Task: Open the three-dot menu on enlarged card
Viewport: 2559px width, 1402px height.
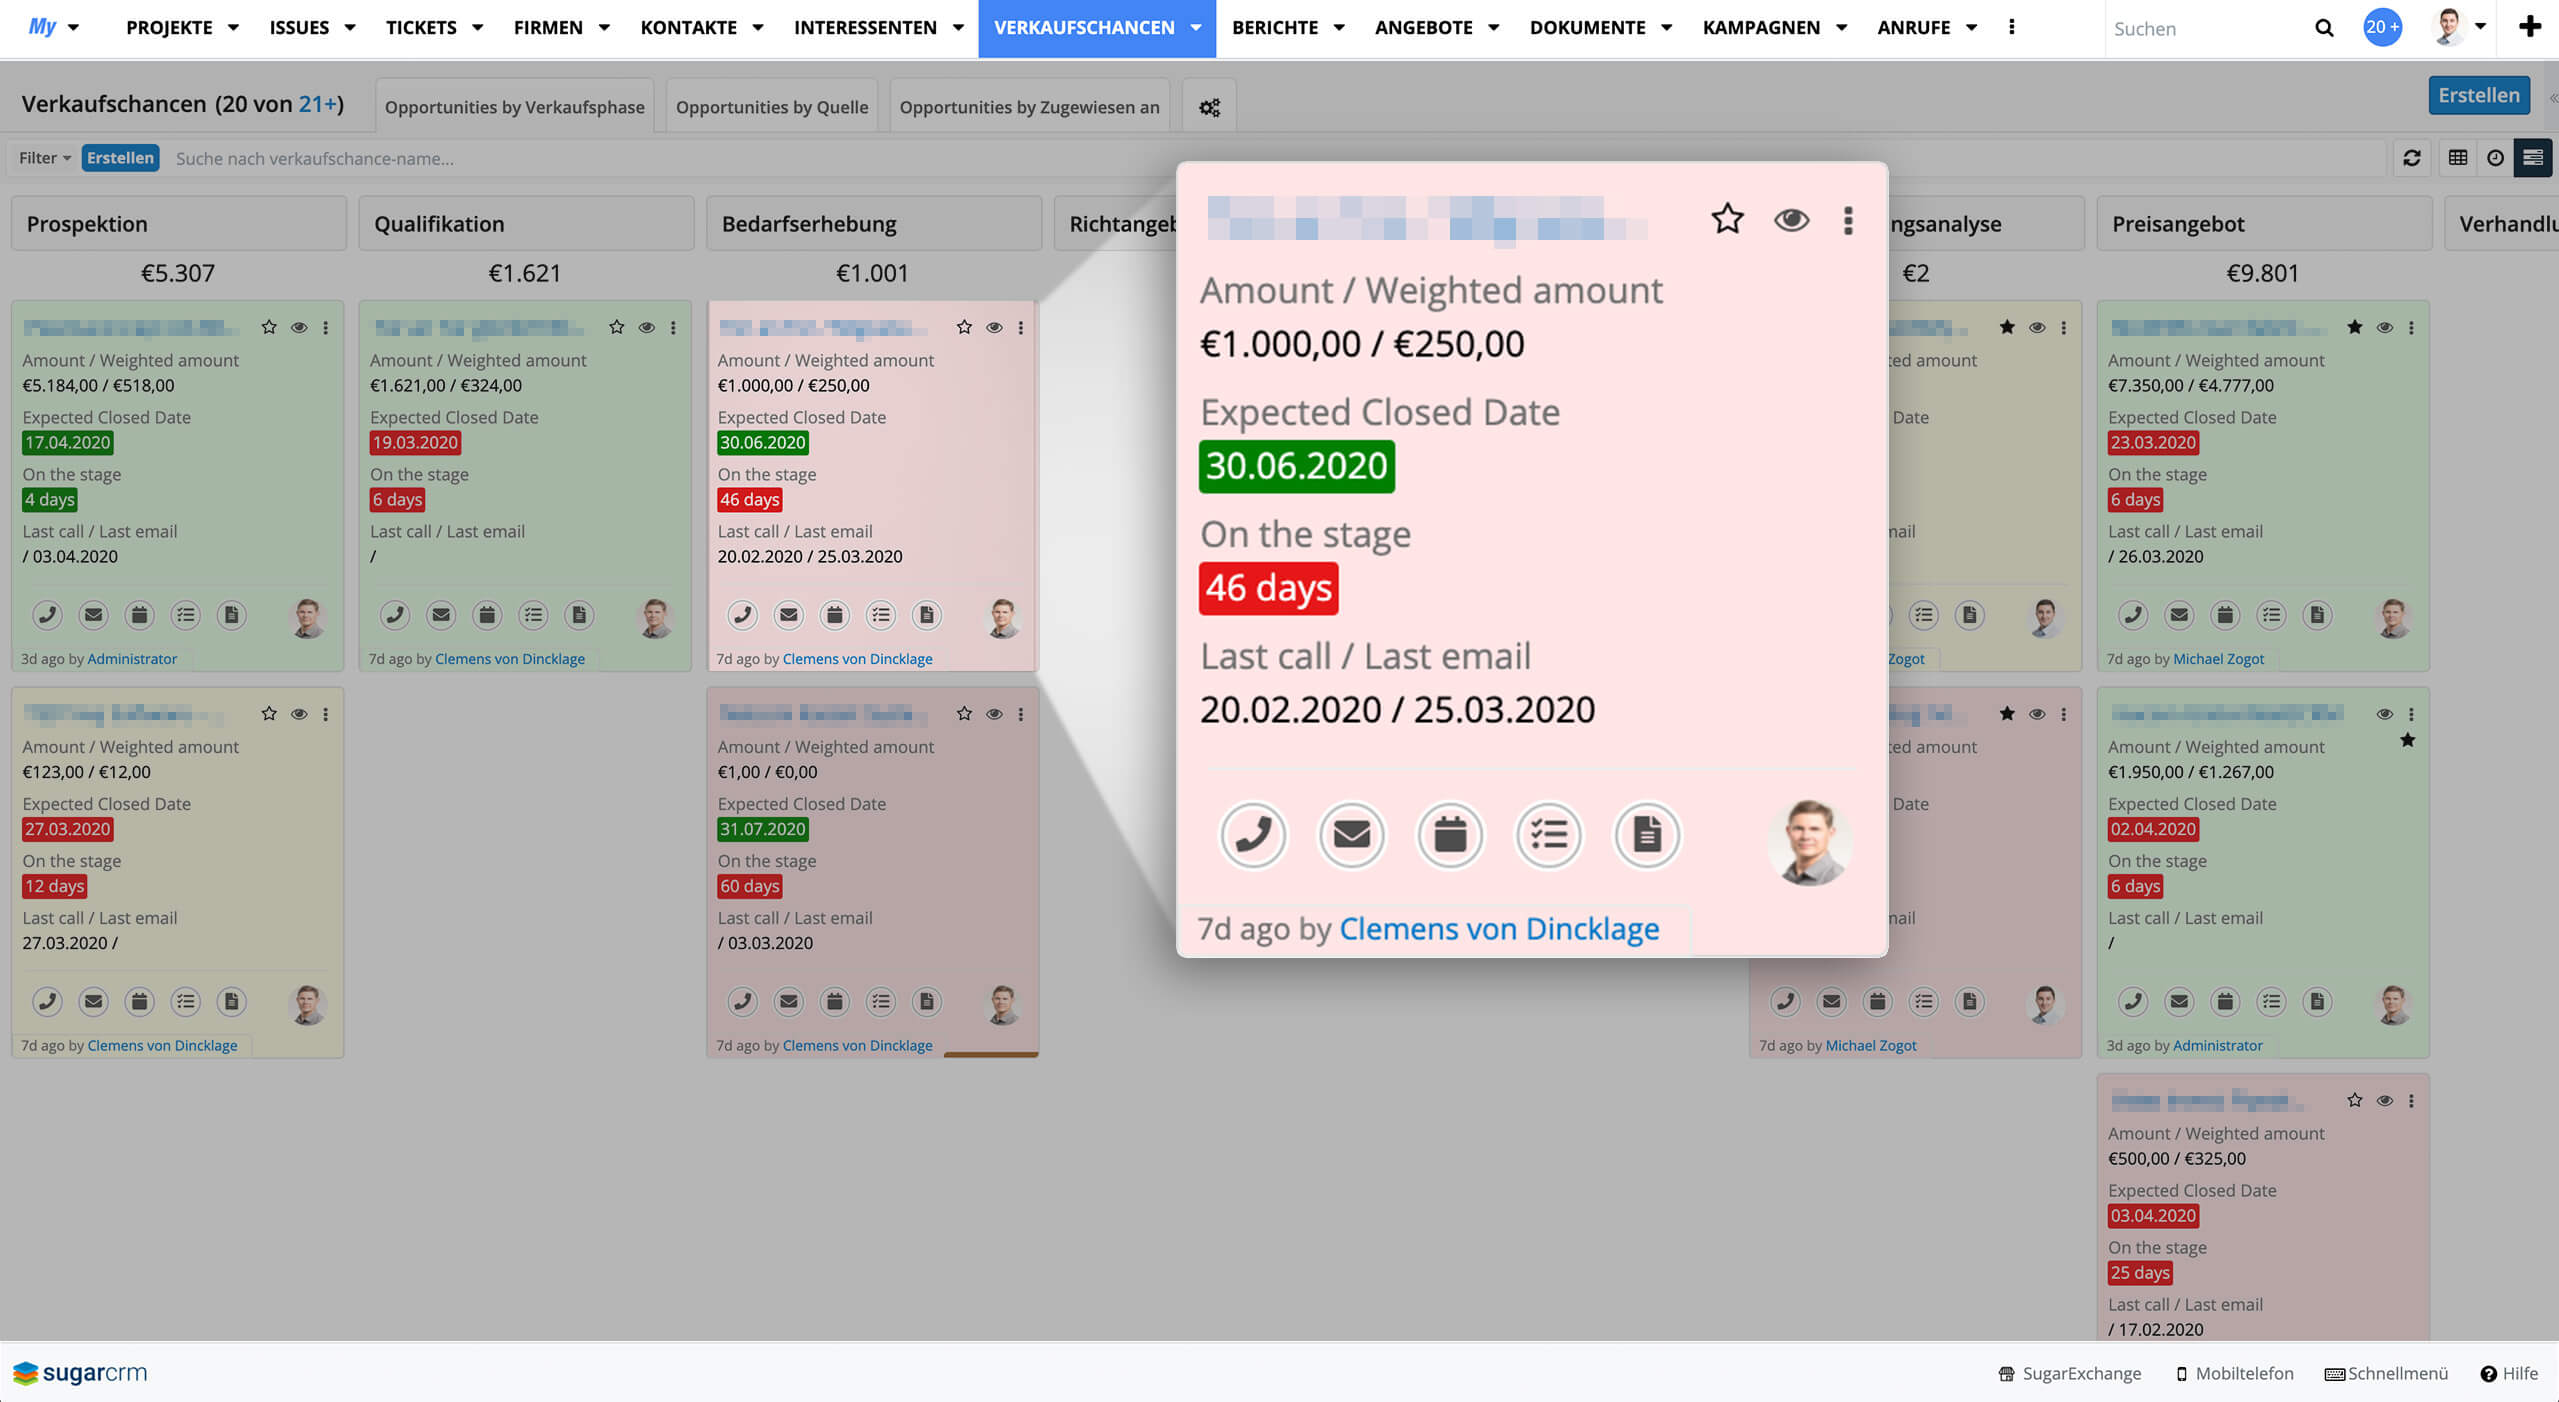Action: pos(1848,220)
